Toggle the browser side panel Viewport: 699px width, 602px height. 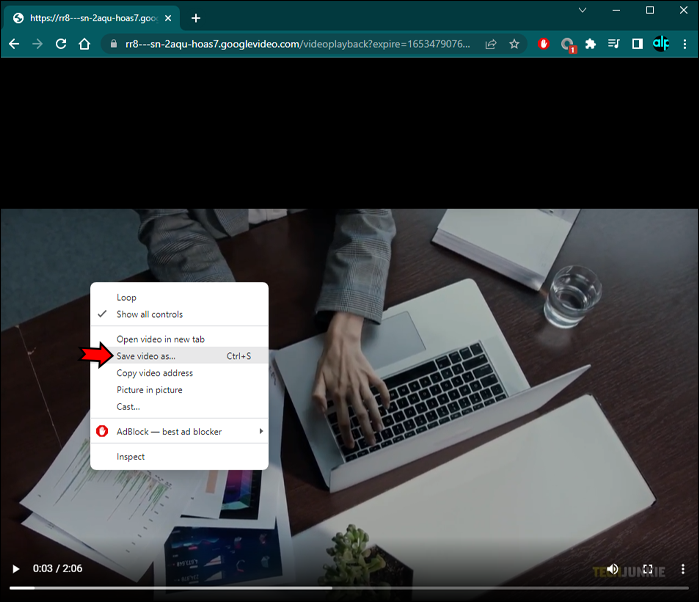(637, 44)
